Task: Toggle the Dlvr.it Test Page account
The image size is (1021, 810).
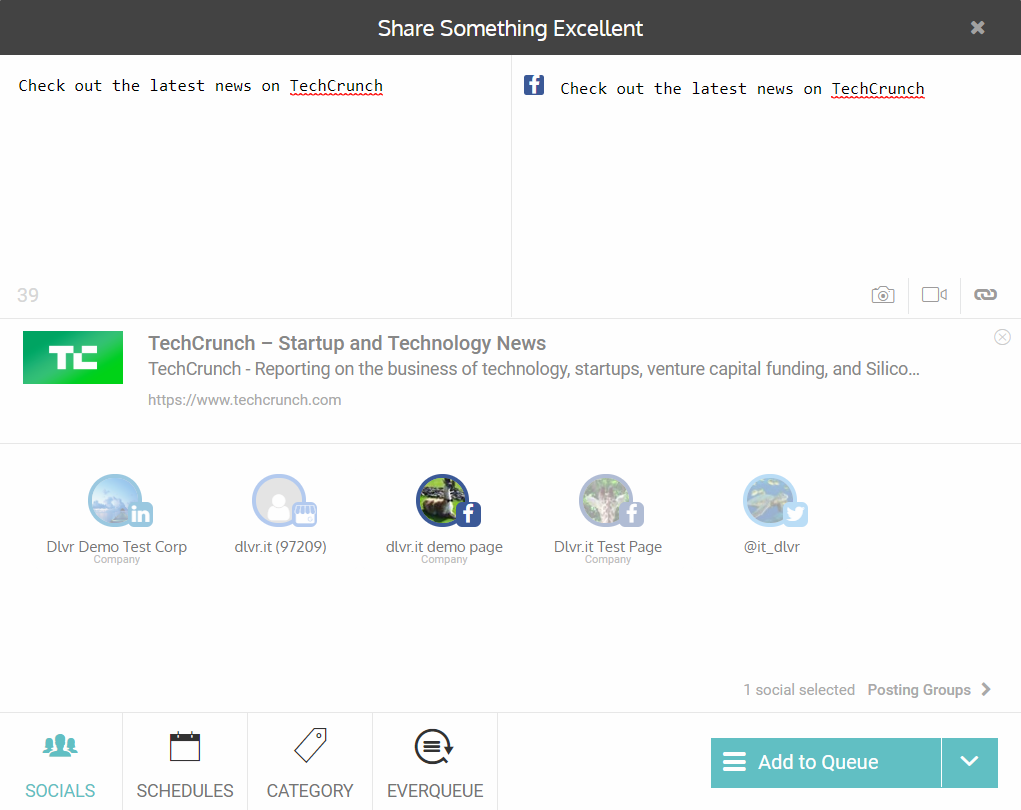Action: [x=608, y=501]
